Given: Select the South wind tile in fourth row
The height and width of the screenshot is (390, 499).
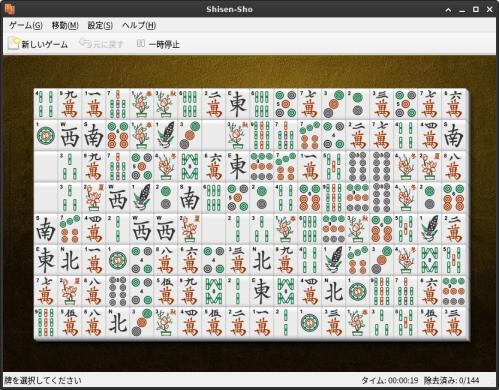Looking at the screenshot, I should click(x=190, y=198).
